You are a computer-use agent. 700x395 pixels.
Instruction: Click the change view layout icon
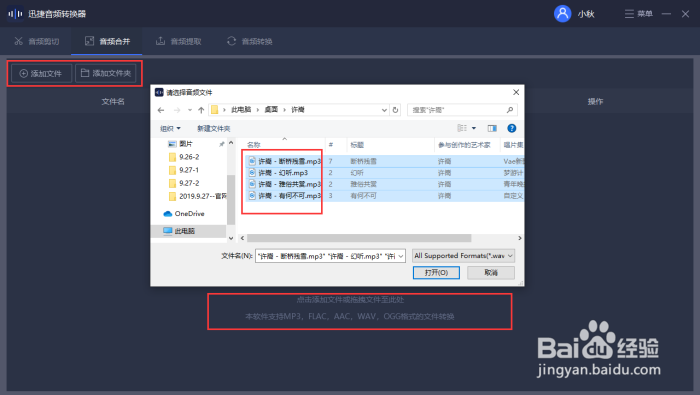(462, 128)
